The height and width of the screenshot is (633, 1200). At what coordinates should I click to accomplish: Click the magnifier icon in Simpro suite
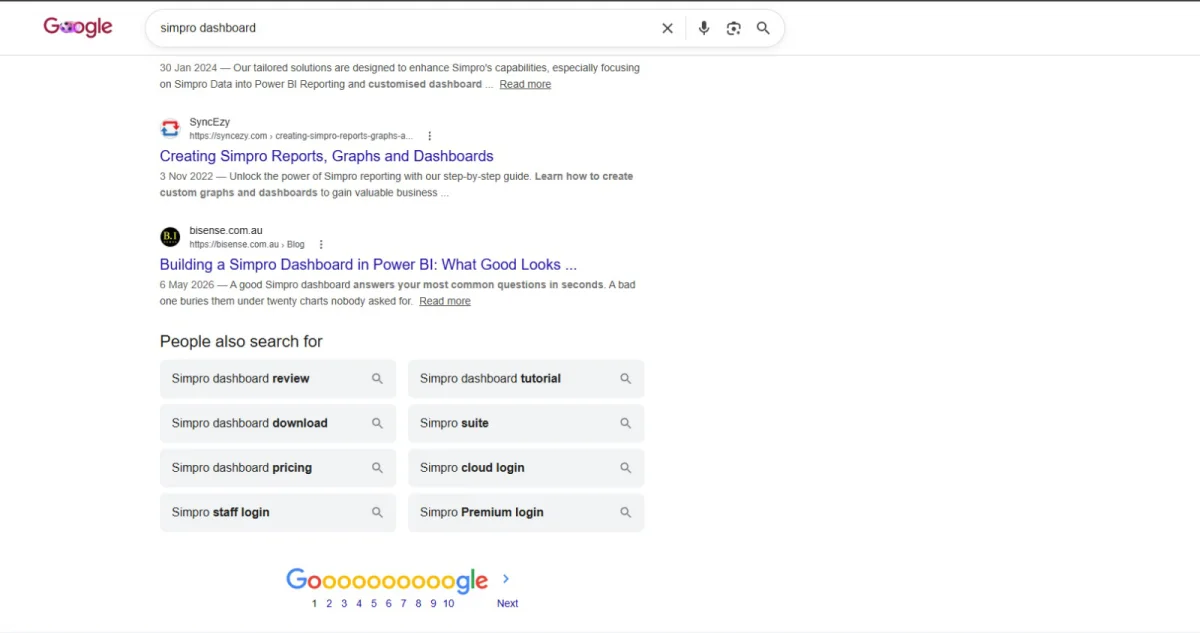coord(625,423)
